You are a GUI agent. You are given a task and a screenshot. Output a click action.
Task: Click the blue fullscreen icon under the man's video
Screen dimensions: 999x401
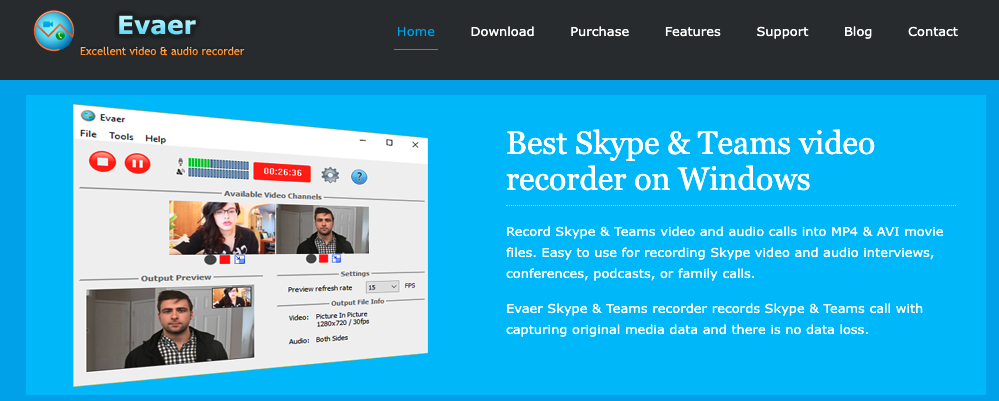[336, 258]
